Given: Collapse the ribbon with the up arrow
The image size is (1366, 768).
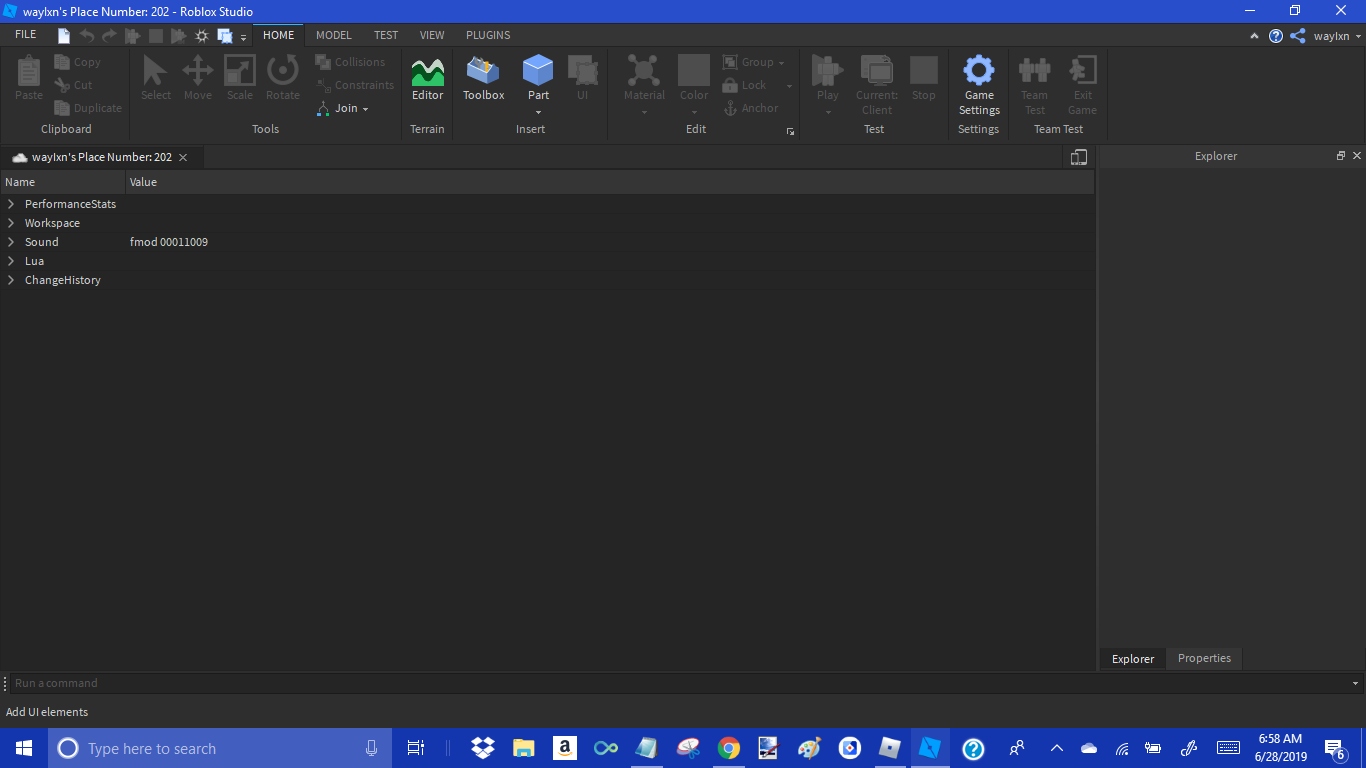Looking at the screenshot, I should point(1255,36).
